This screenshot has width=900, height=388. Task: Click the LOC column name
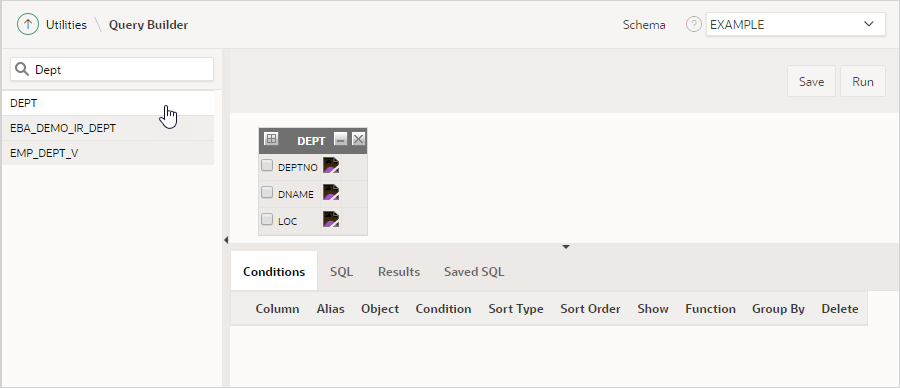pyautogui.click(x=288, y=222)
